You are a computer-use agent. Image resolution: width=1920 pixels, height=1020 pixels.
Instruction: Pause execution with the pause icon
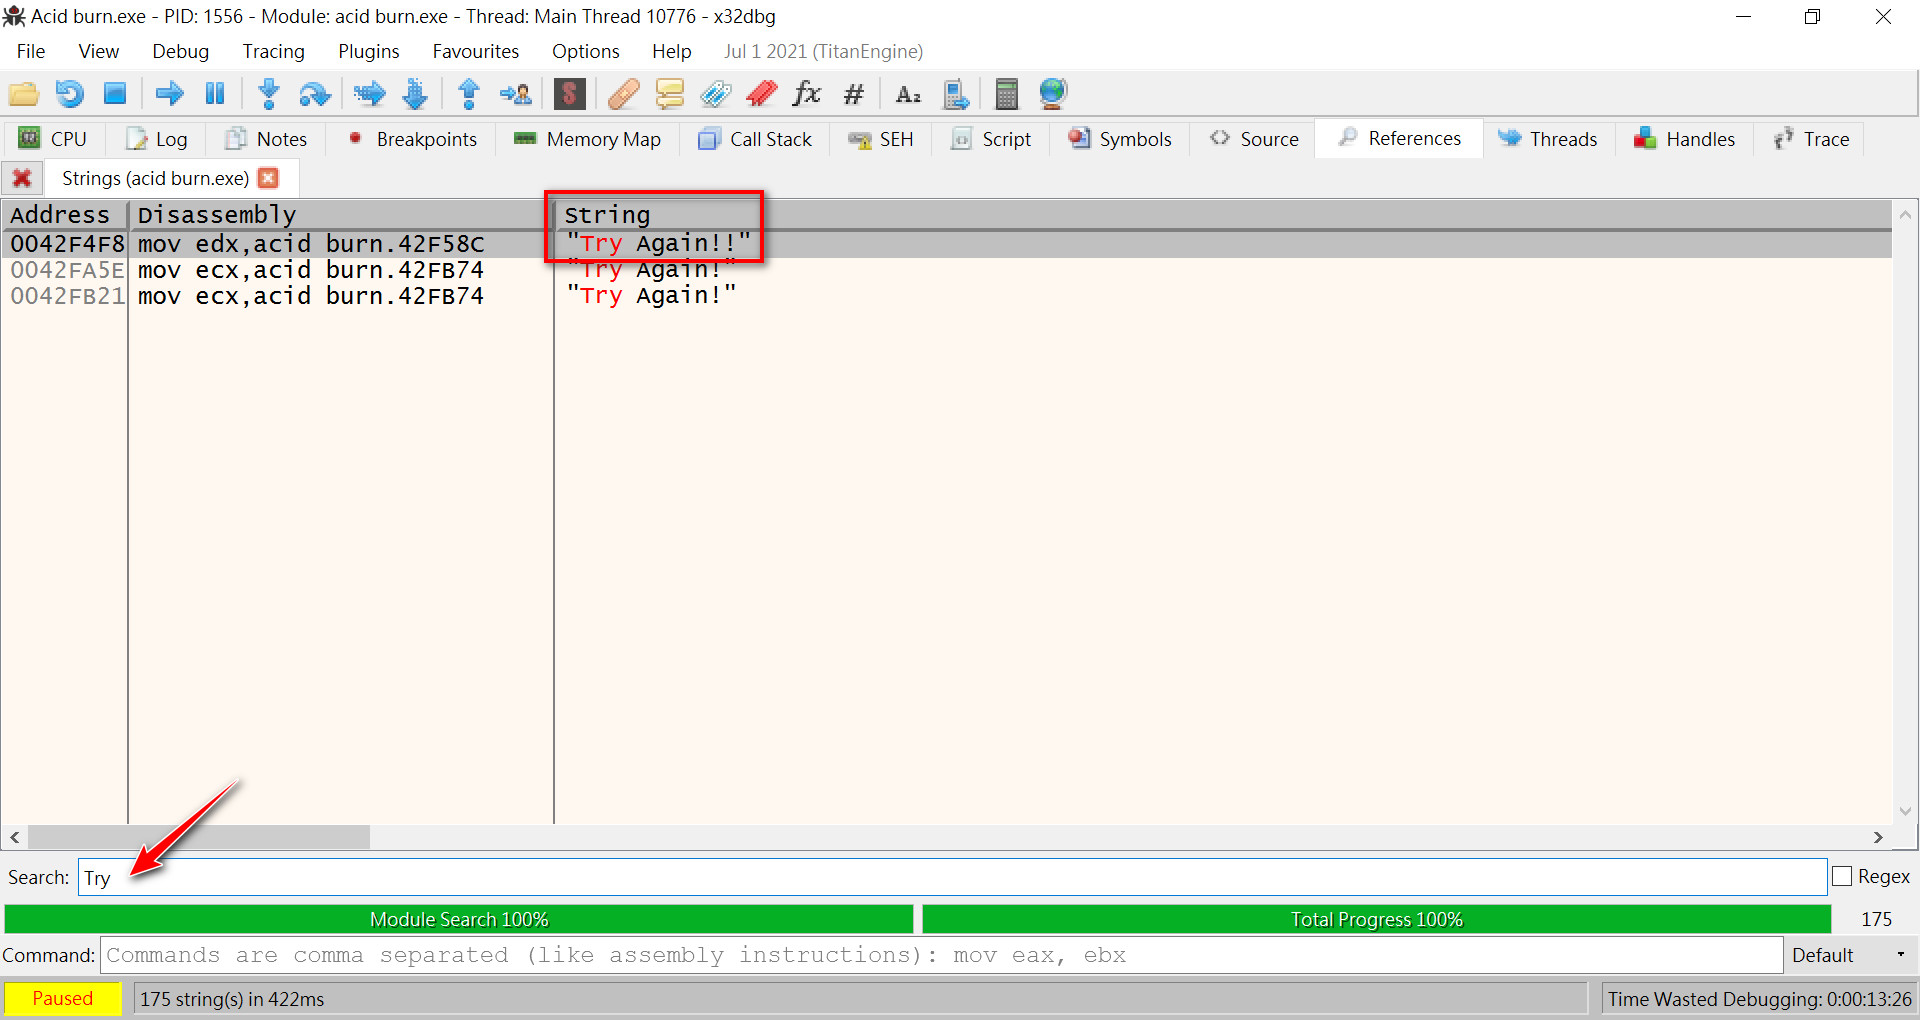215,94
